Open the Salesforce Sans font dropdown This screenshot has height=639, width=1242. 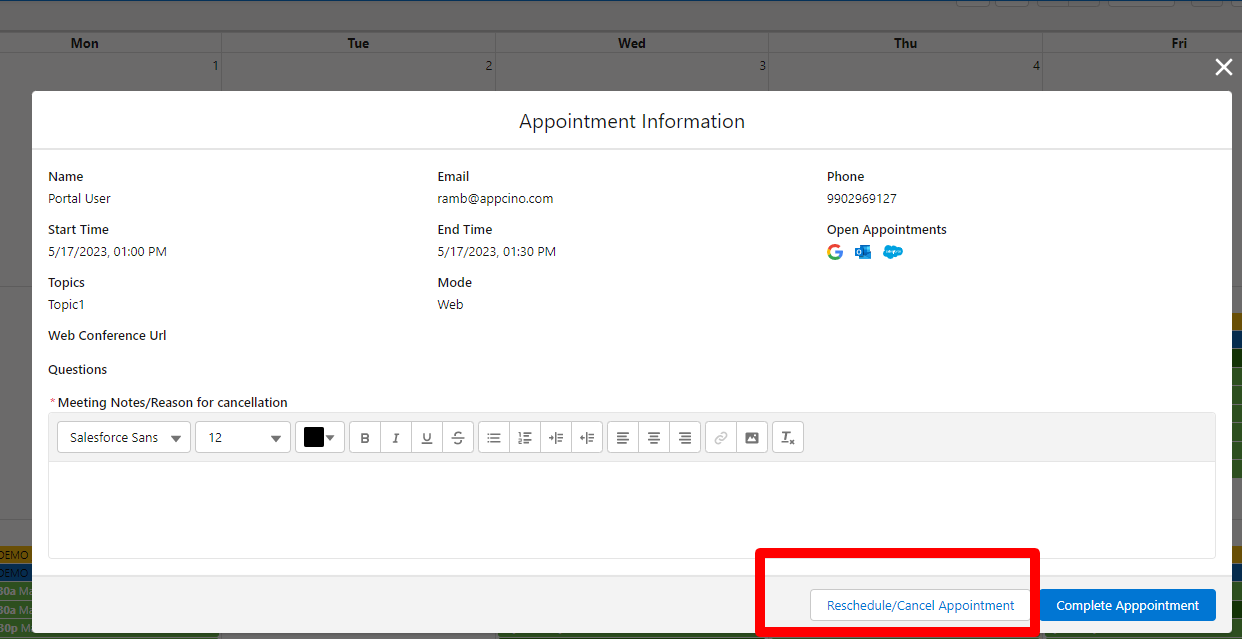[x=124, y=438]
